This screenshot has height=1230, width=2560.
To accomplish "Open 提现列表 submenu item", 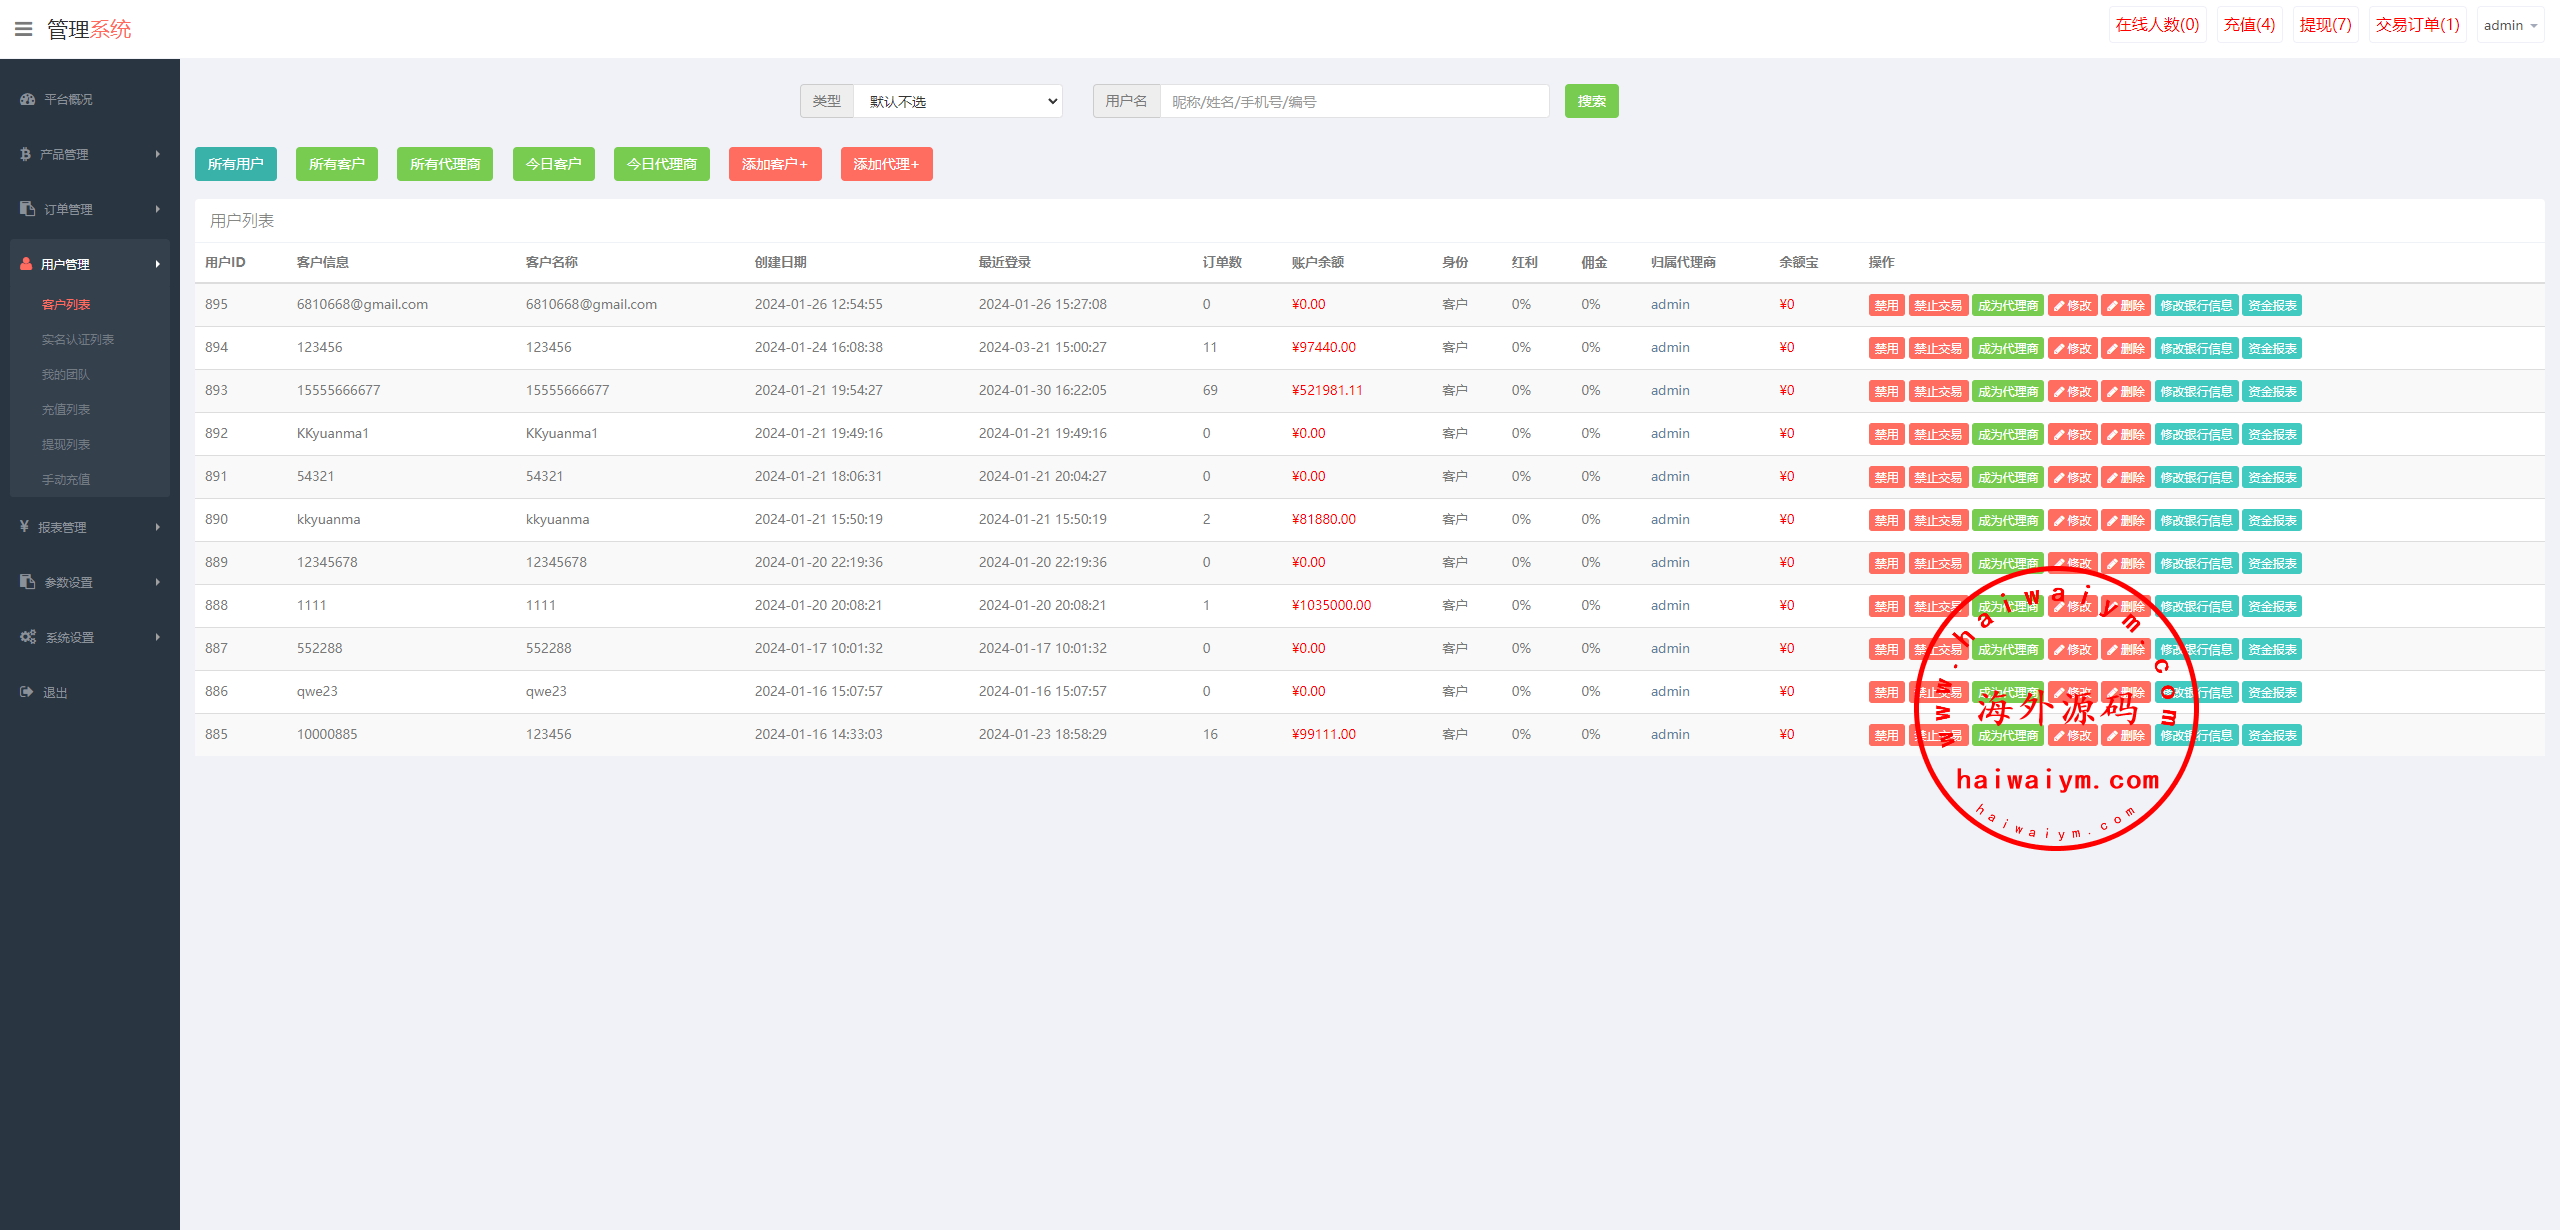I will (66, 445).
